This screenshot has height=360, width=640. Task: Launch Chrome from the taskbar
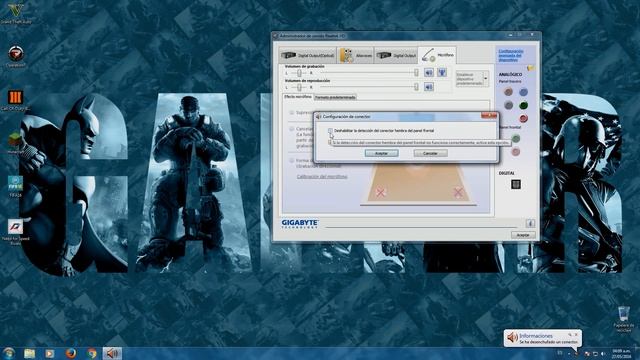92,353
